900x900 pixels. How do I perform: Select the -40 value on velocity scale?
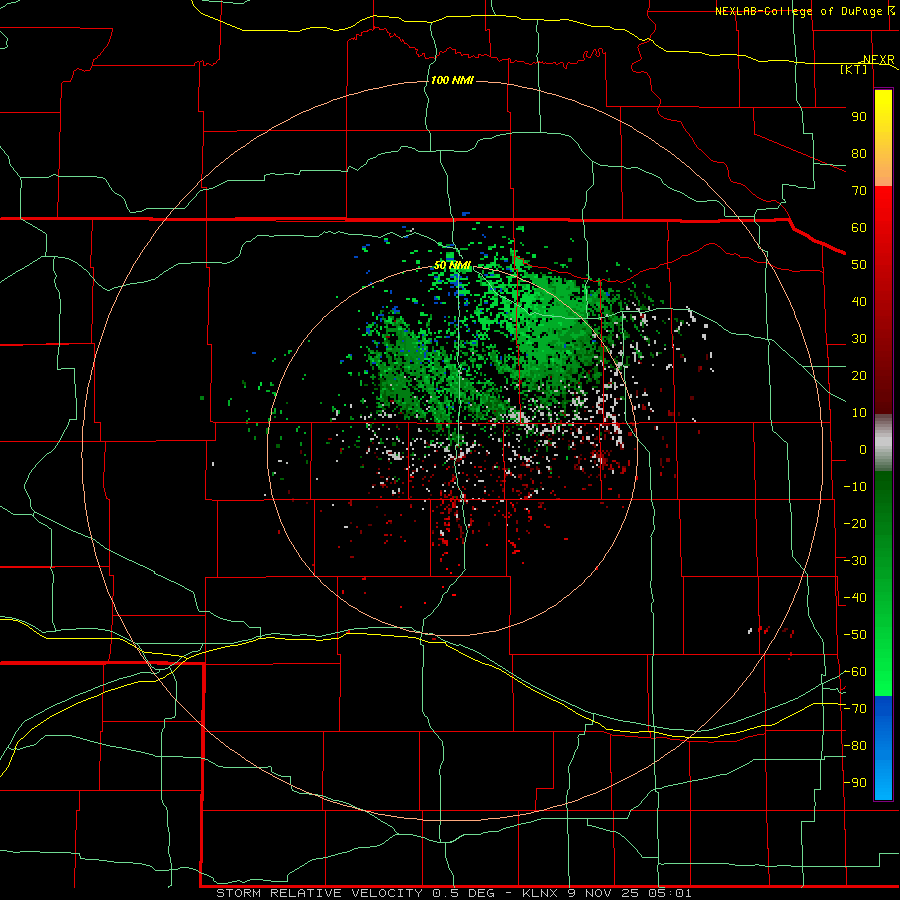coord(855,598)
